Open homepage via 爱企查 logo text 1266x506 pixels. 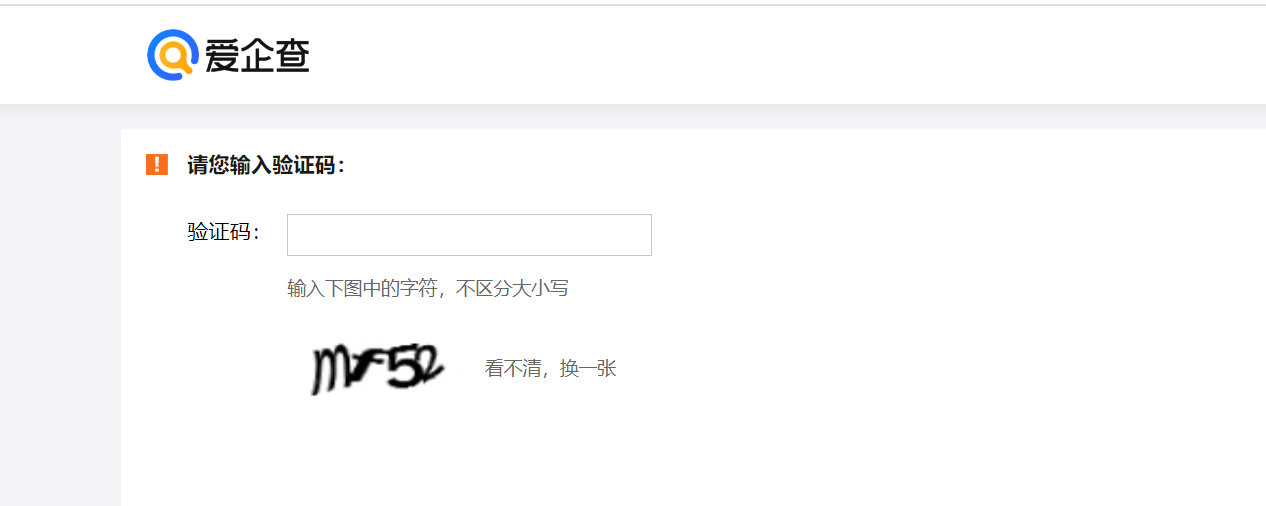(257, 55)
